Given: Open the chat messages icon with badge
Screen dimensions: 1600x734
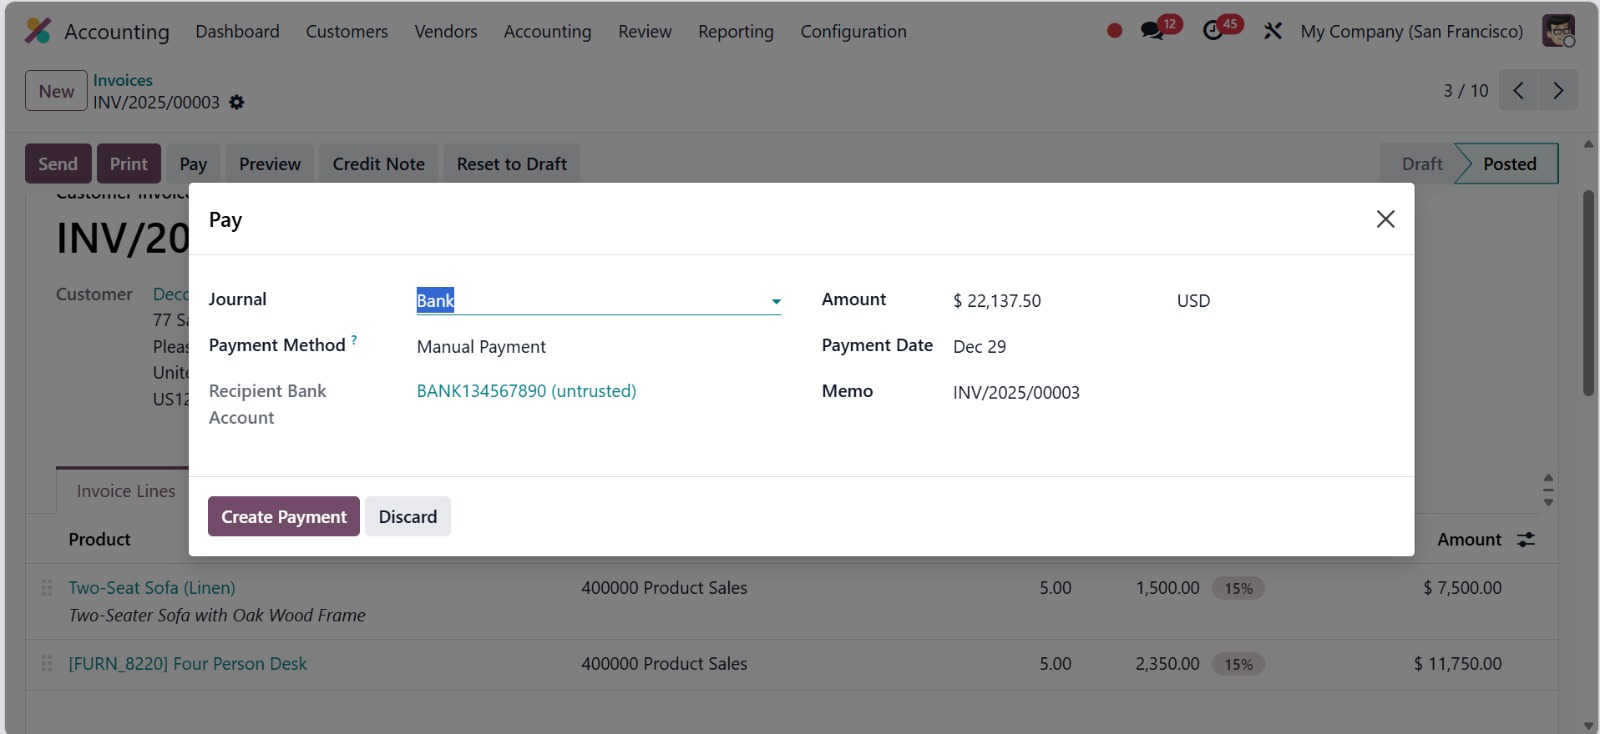Looking at the screenshot, I should pos(1153,31).
